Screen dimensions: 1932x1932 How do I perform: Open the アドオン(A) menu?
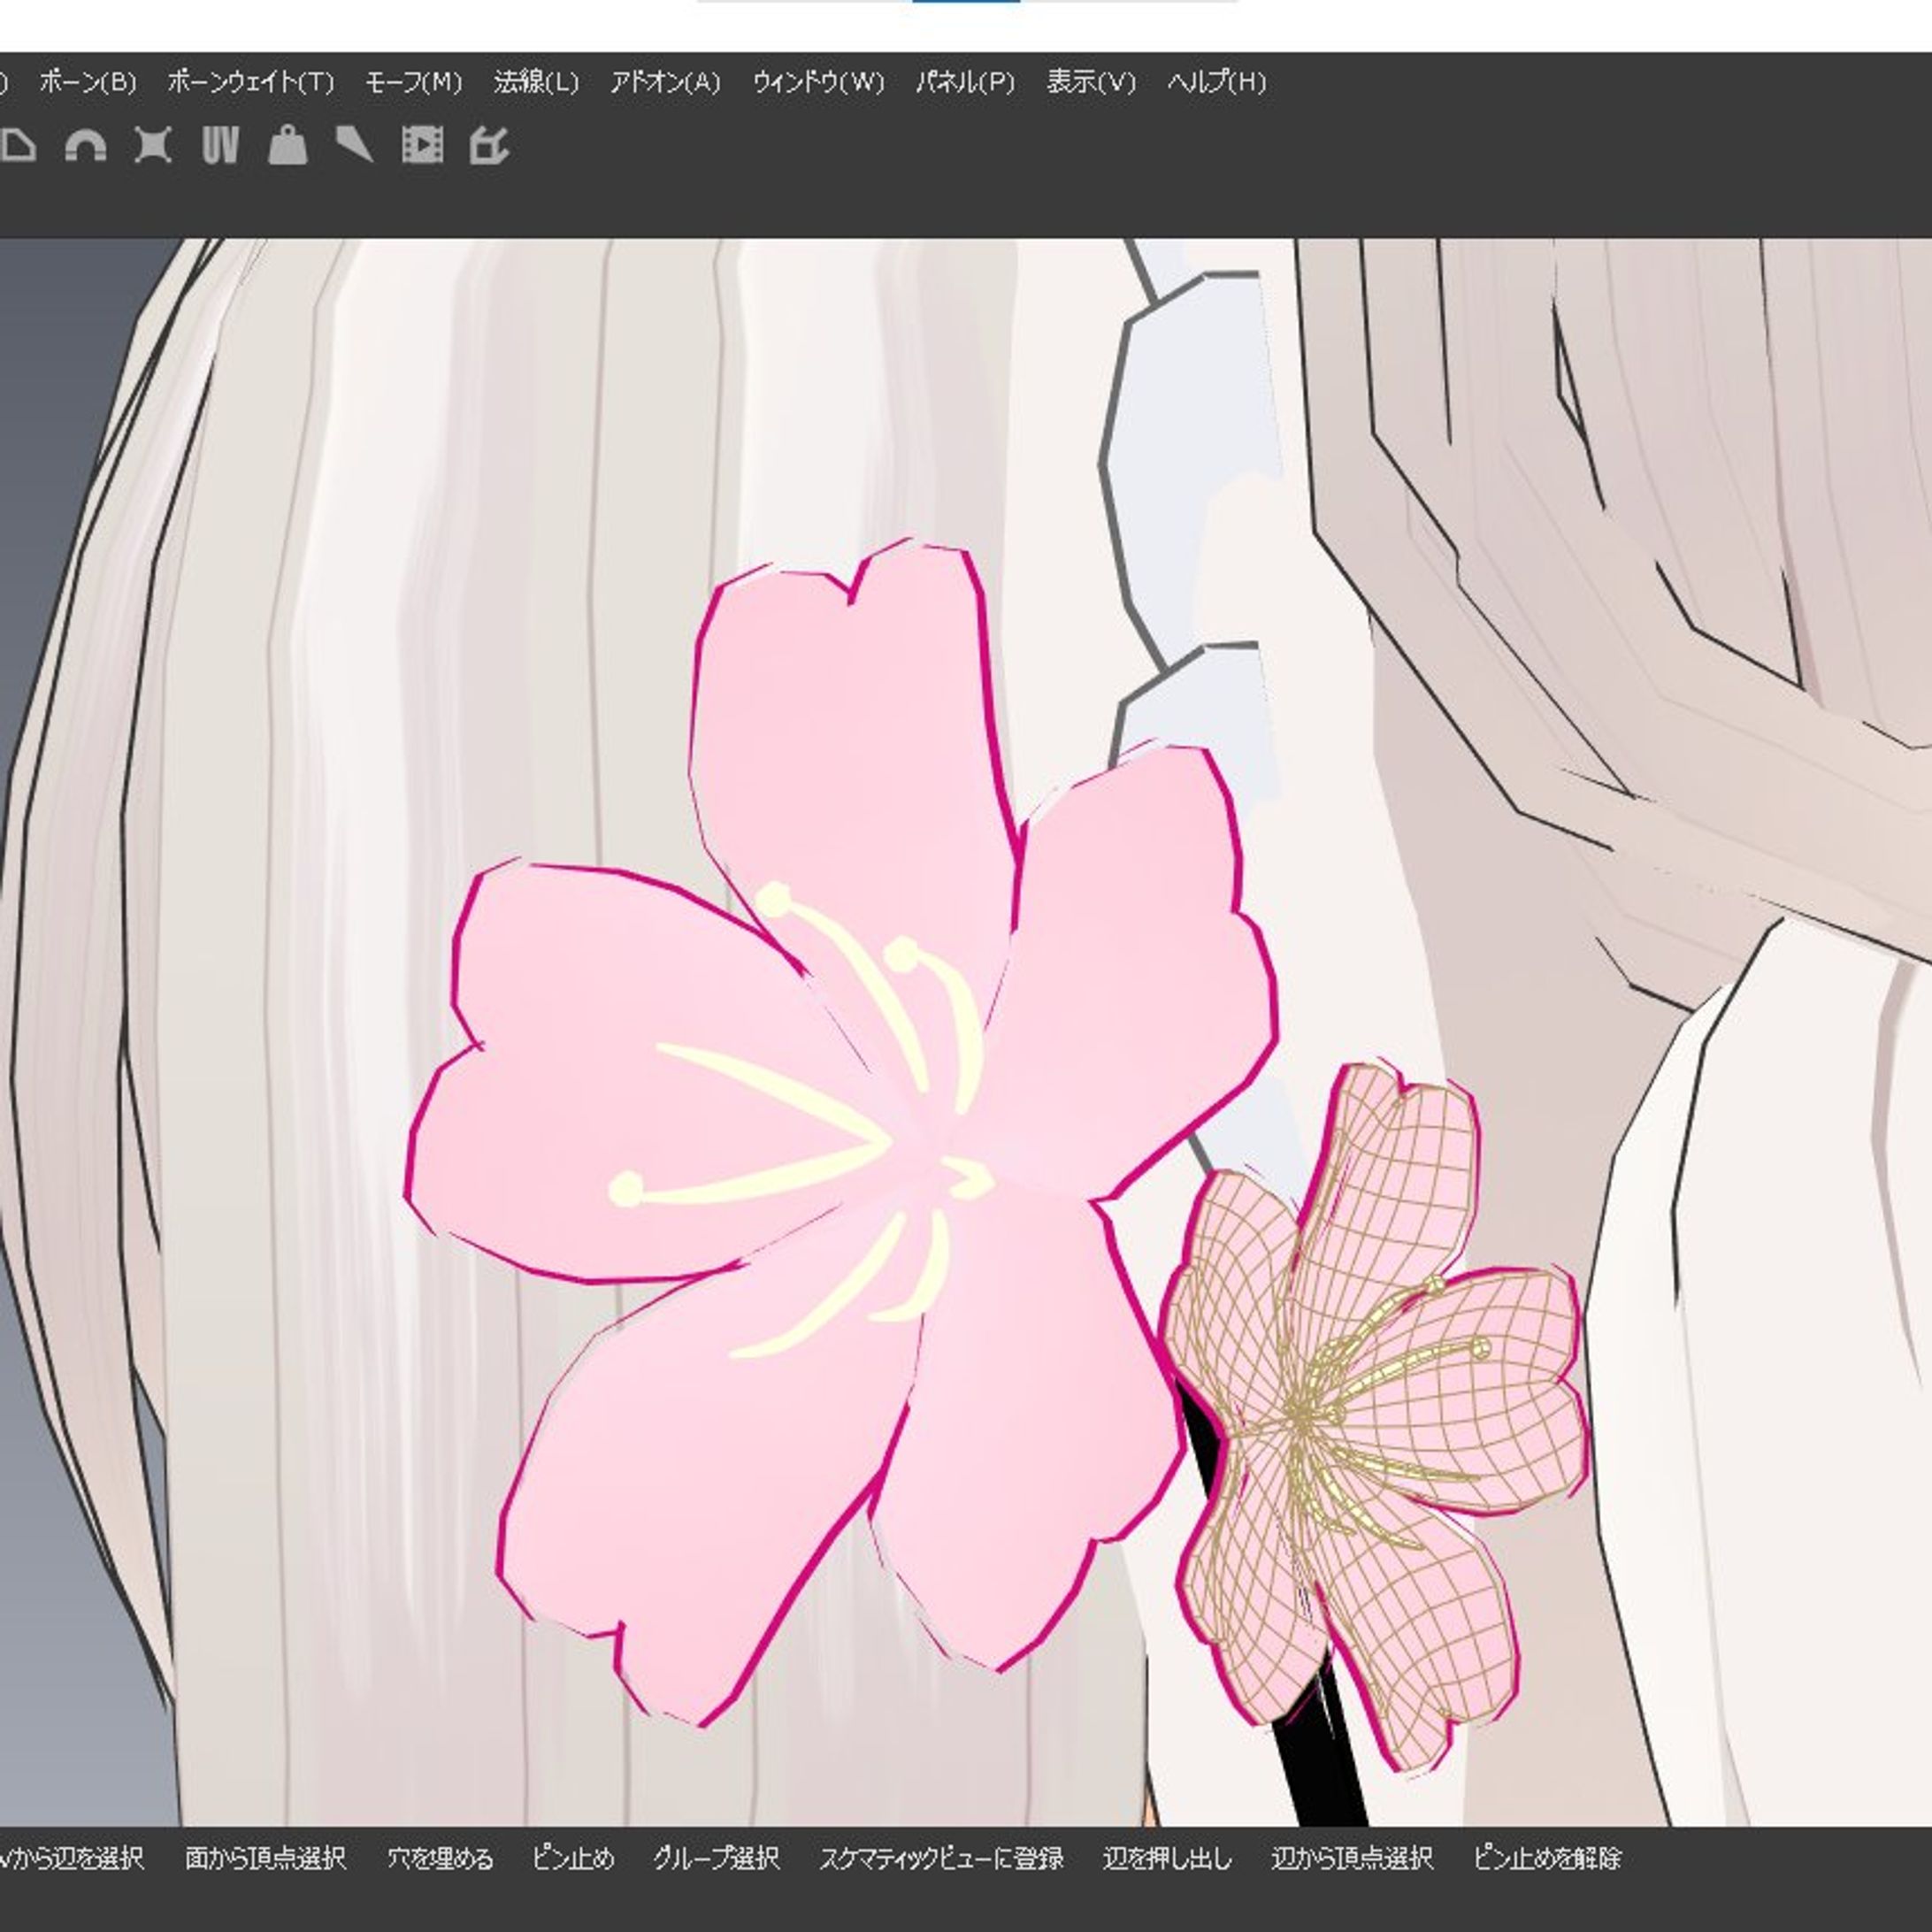tap(665, 82)
